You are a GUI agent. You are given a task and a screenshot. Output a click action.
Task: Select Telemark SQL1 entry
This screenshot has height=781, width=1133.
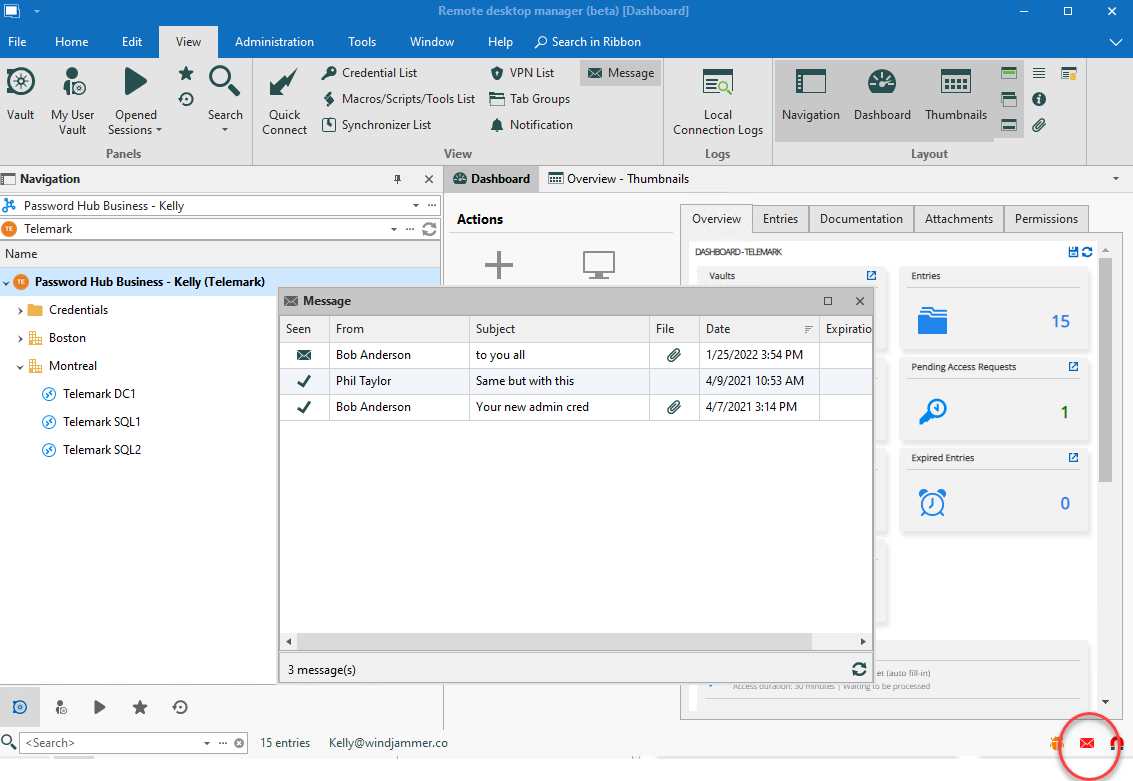pos(101,422)
